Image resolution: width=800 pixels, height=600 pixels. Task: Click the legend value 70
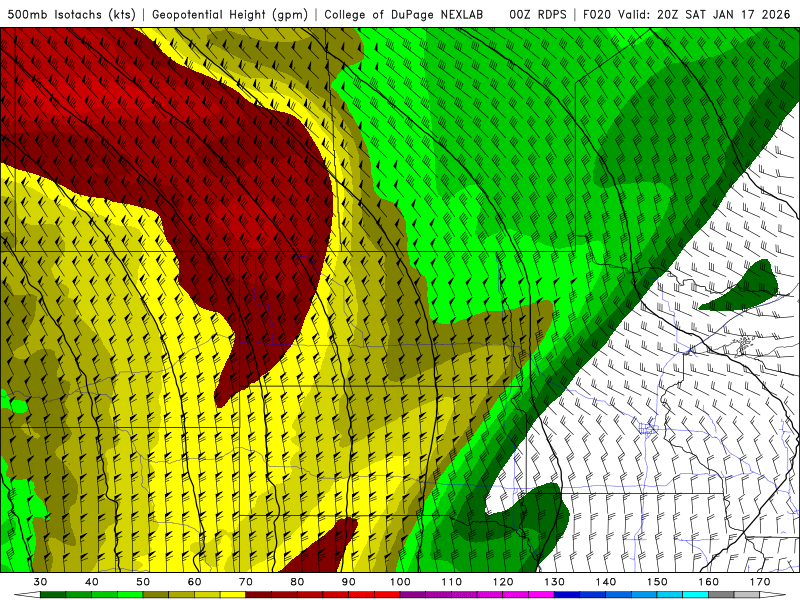point(245,582)
